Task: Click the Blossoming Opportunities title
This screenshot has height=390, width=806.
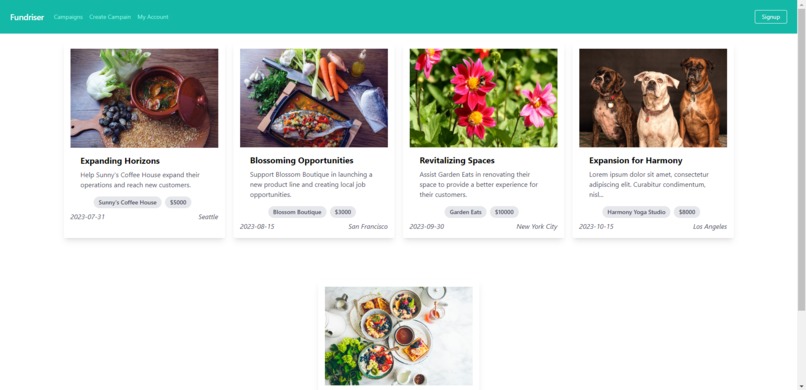Action: [x=302, y=161]
